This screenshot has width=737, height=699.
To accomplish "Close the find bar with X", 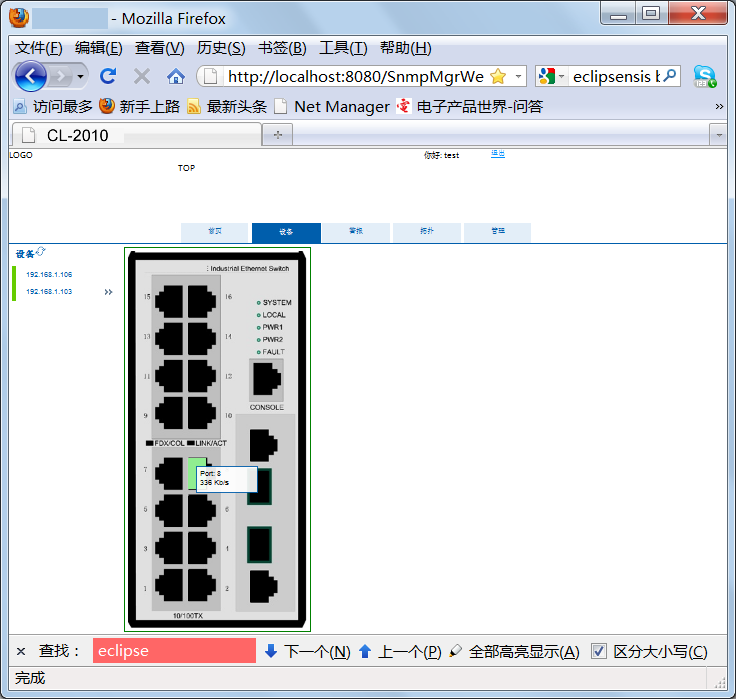I will click(x=21, y=651).
